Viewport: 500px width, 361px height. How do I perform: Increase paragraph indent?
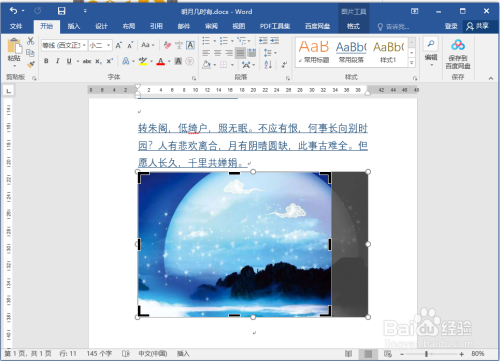275,41
